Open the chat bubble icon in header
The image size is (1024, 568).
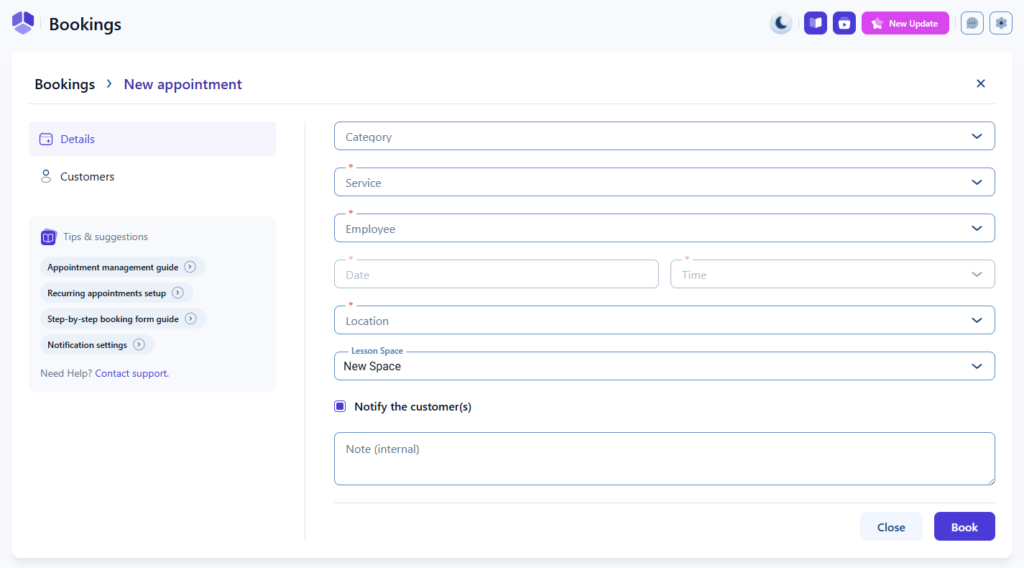(x=972, y=23)
